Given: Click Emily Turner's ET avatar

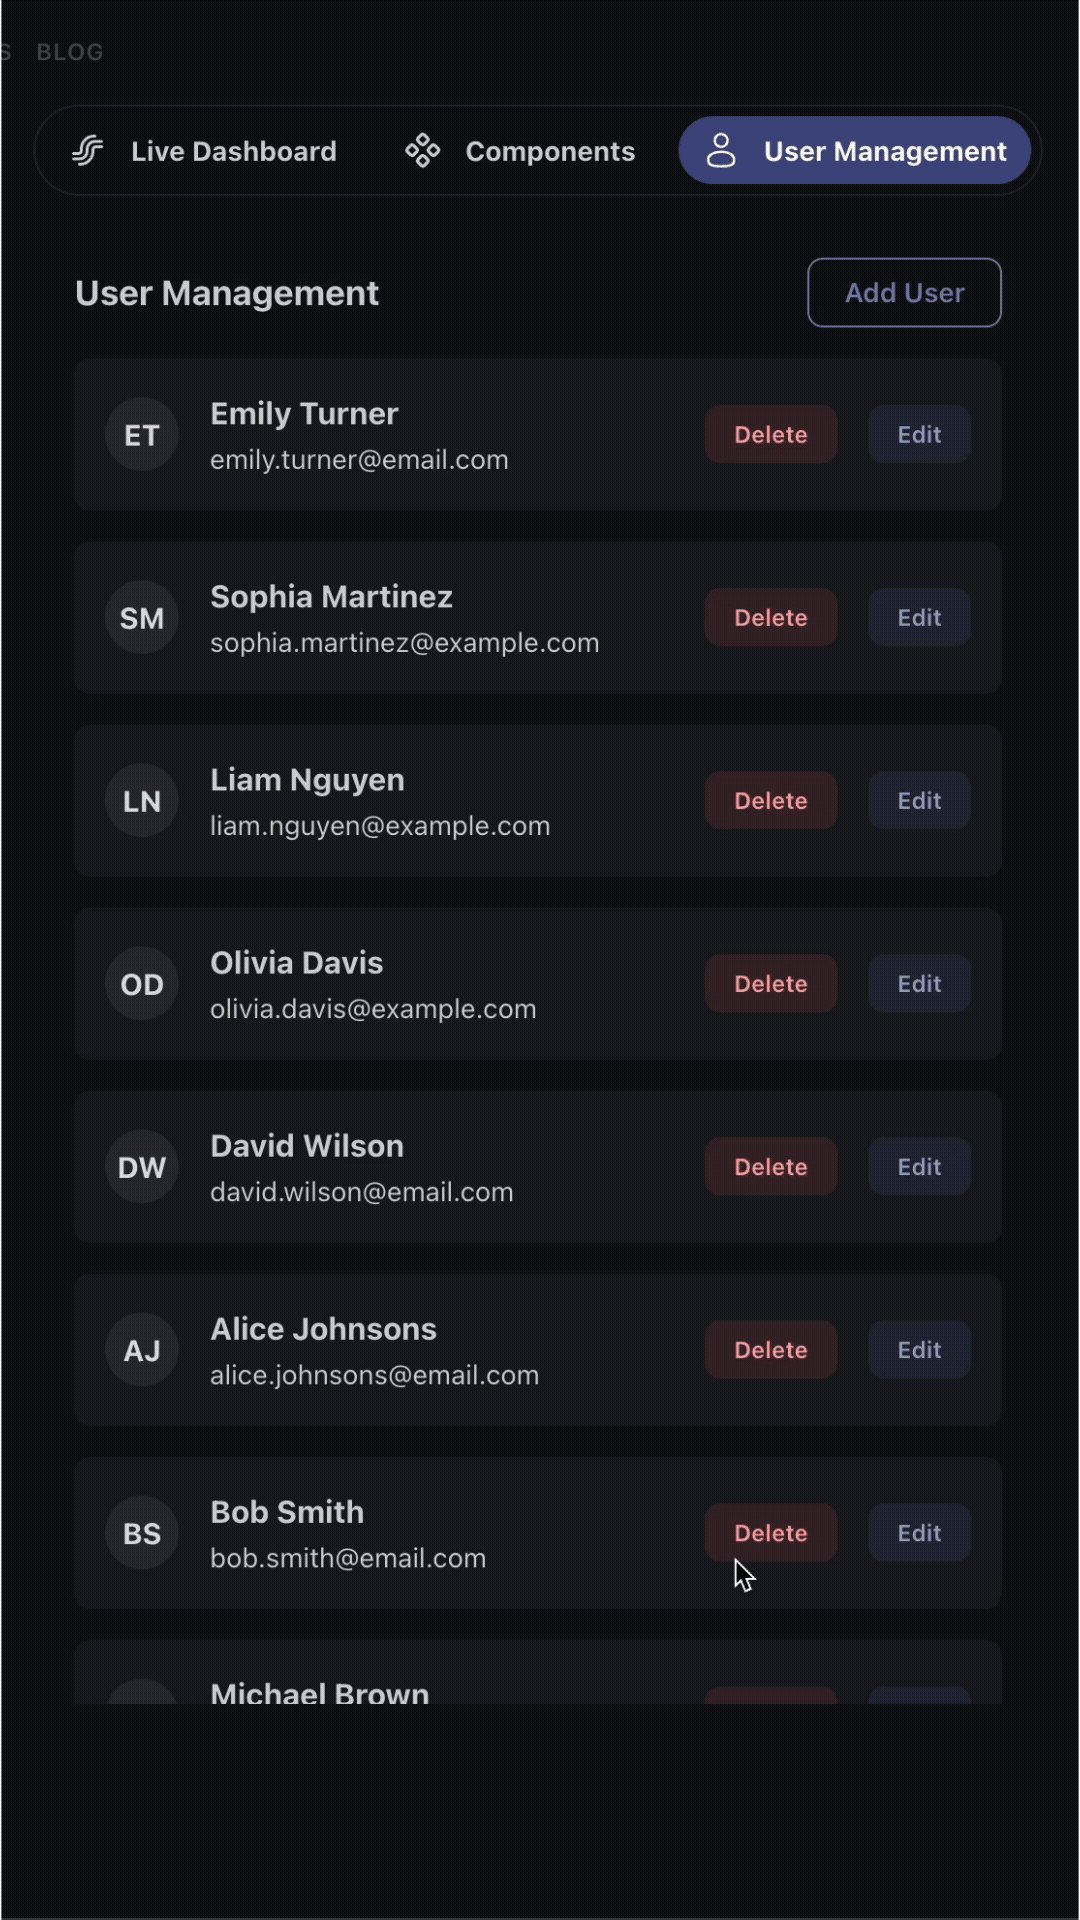Looking at the screenshot, I should [142, 435].
